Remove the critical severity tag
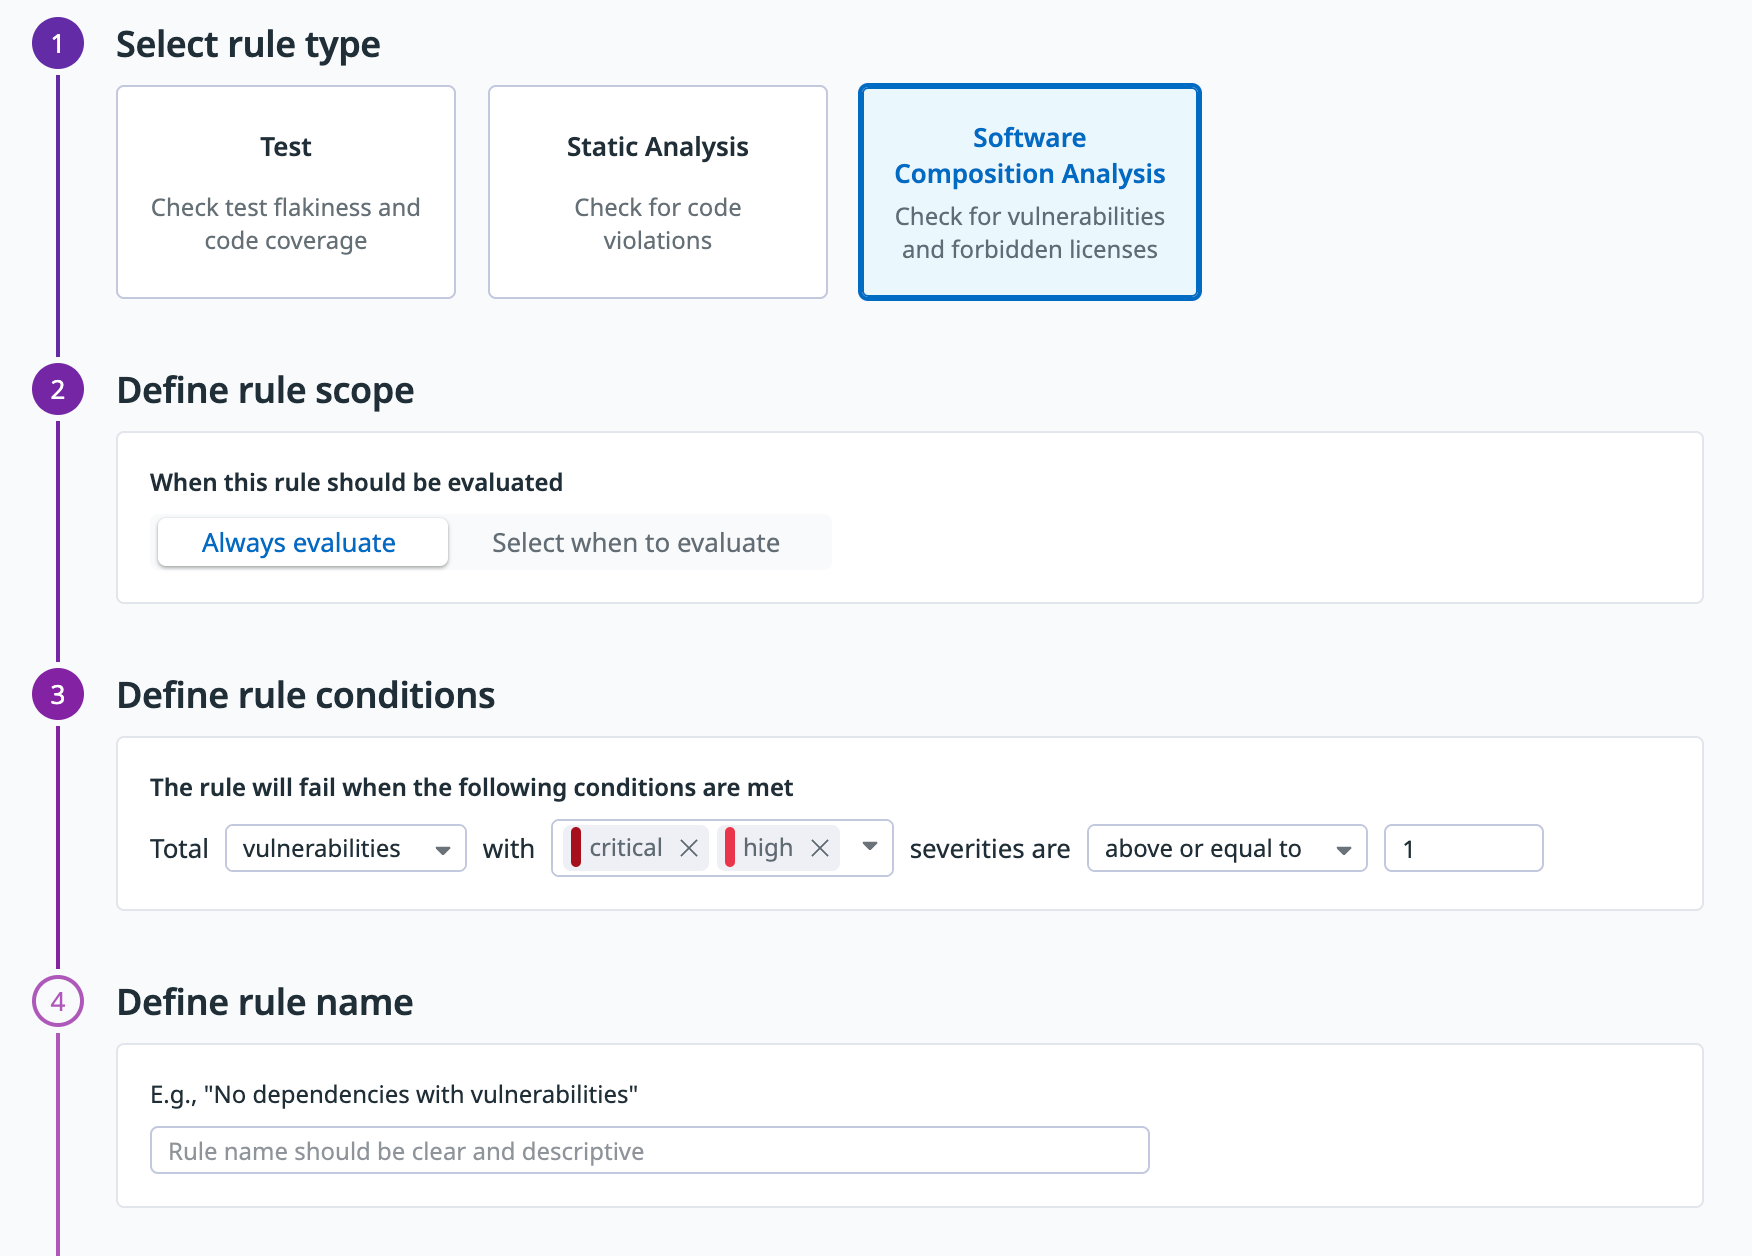Image resolution: width=1752 pixels, height=1256 pixels. coord(689,848)
